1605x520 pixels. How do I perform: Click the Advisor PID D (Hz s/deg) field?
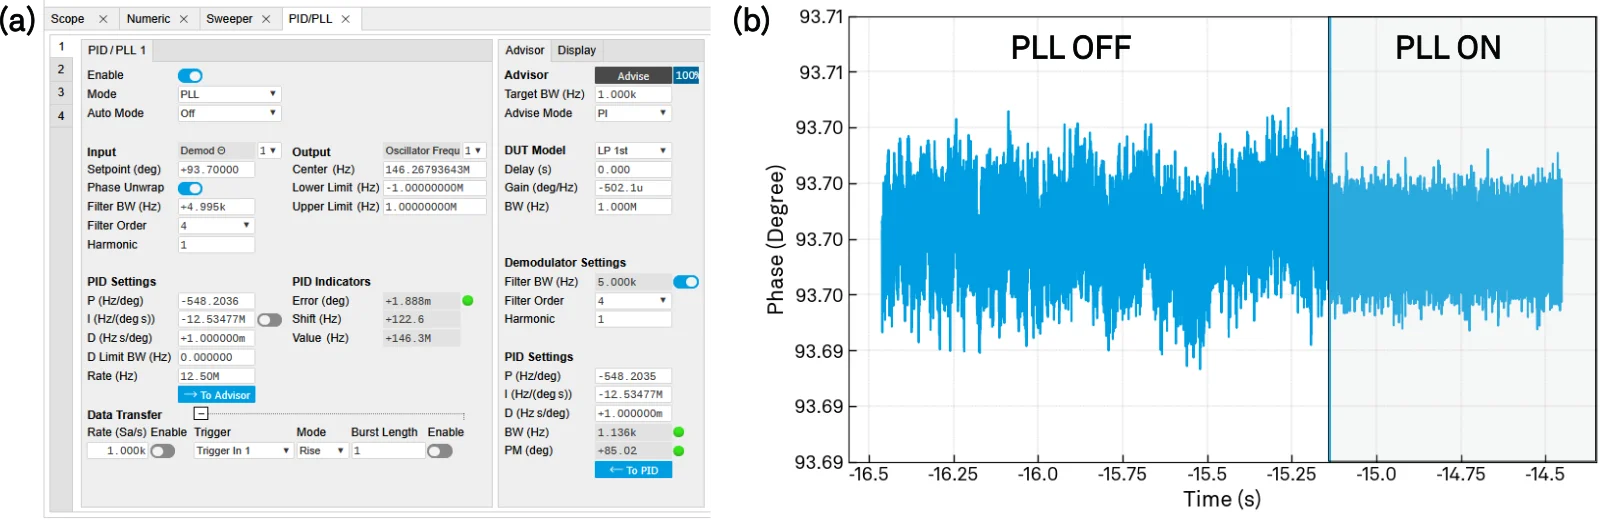click(x=633, y=413)
